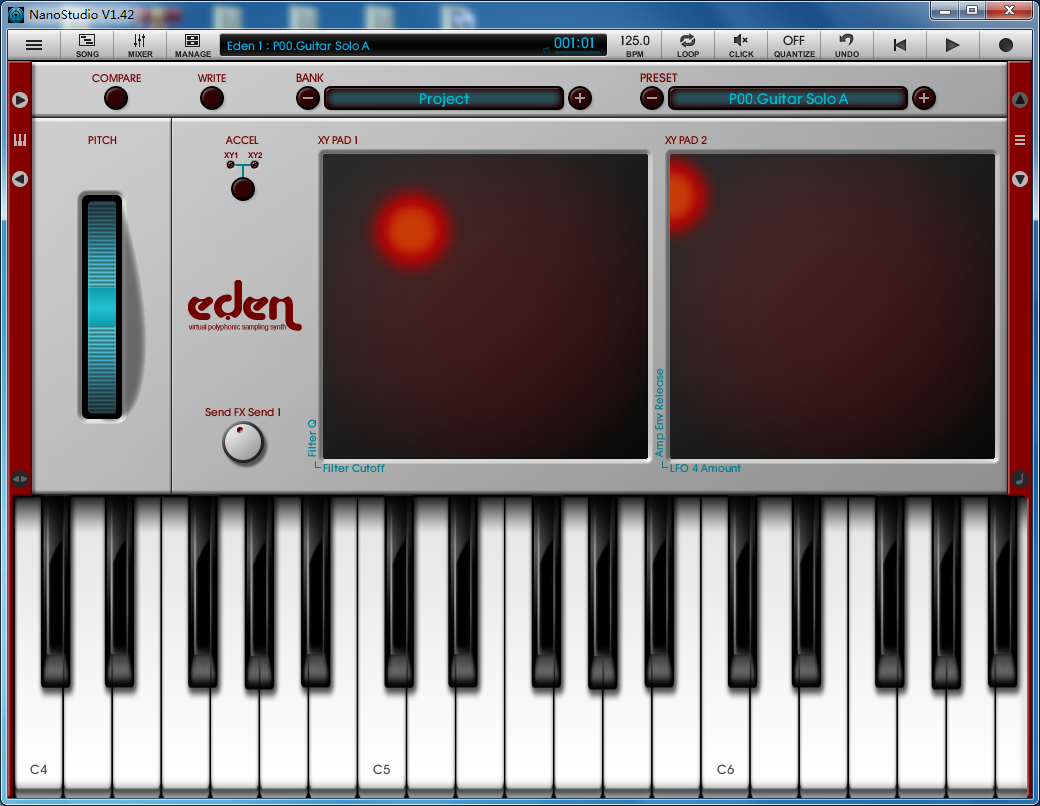Change the Quantize setting

click(x=794, y=45)
